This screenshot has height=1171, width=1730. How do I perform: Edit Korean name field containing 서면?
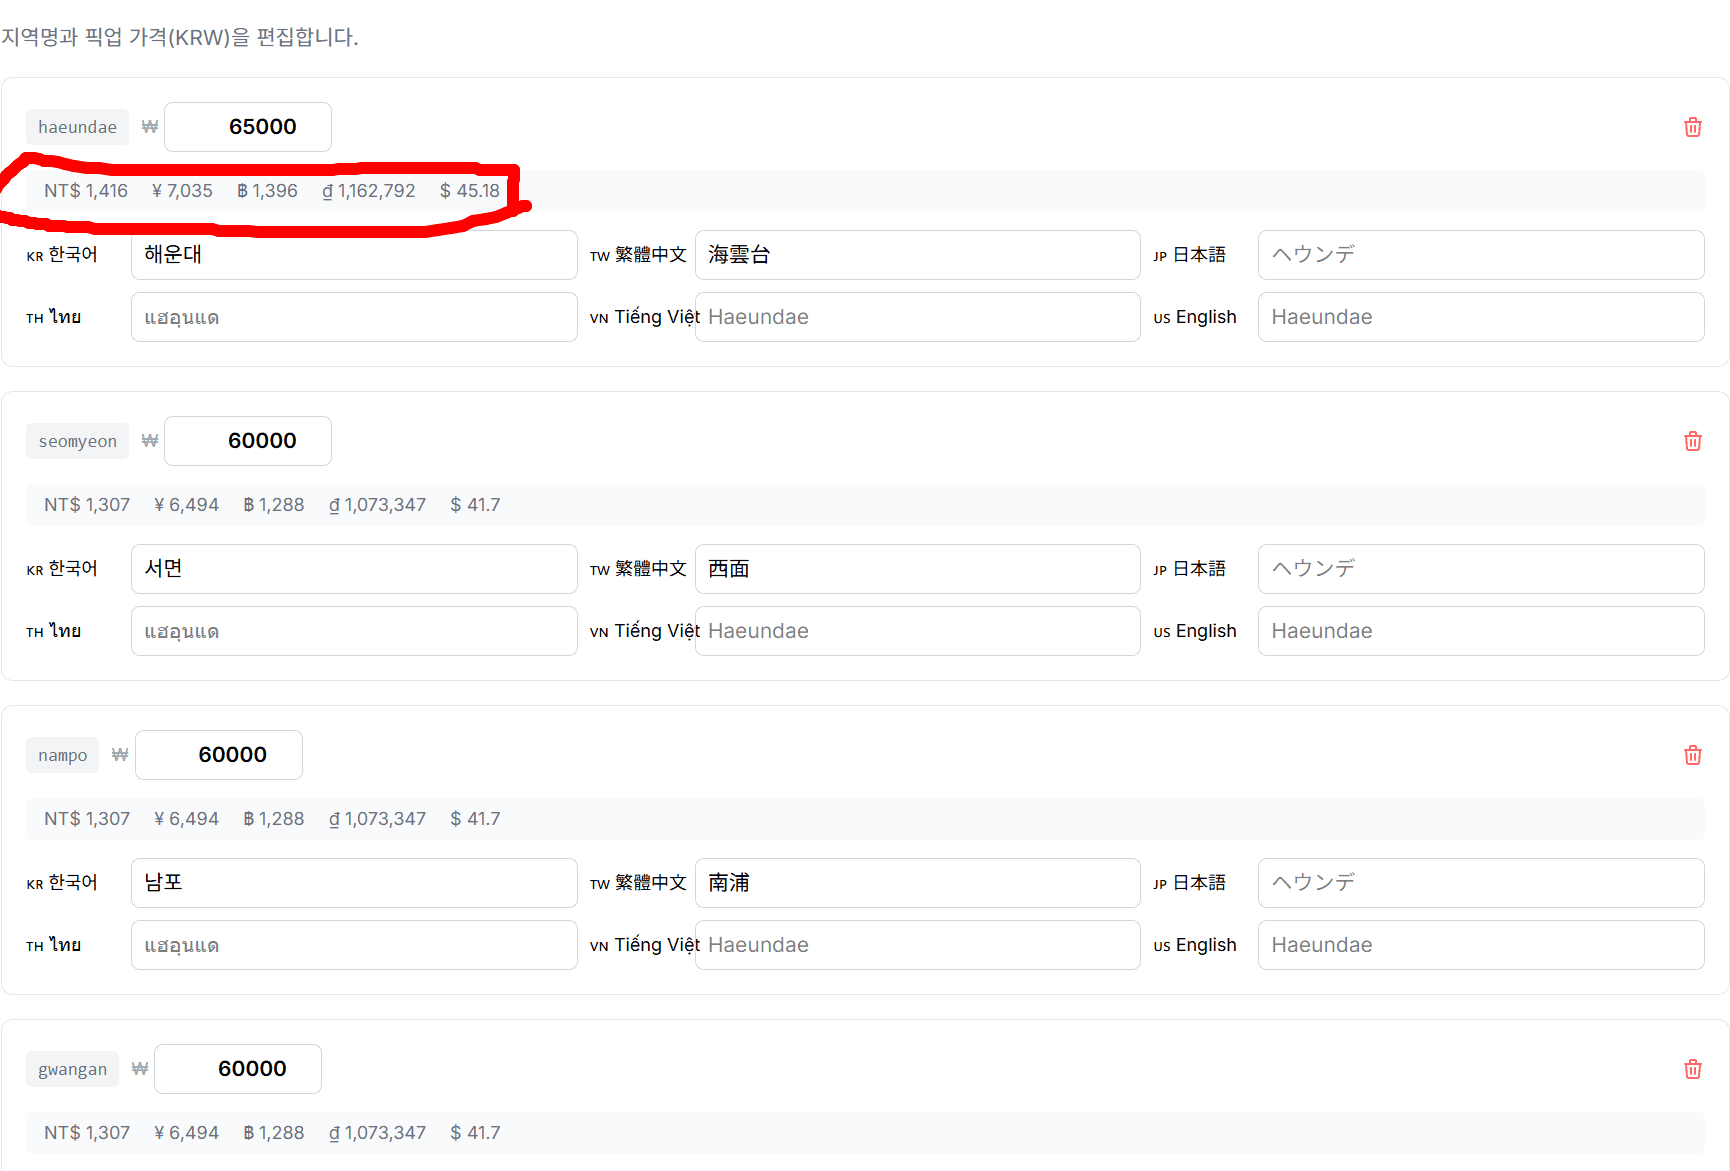(x=354, y=569)
